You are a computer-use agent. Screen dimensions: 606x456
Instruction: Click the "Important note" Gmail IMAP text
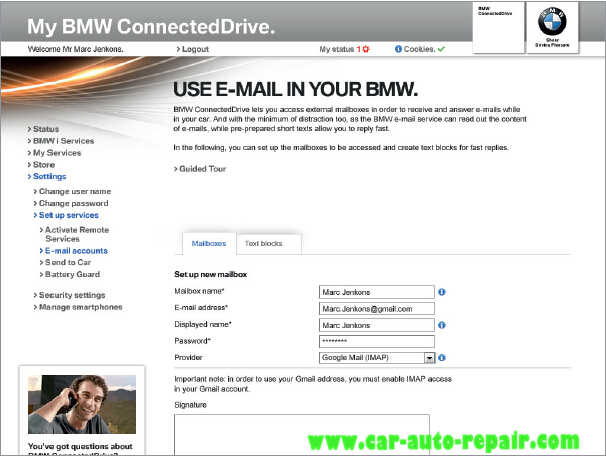coord(313,384)
